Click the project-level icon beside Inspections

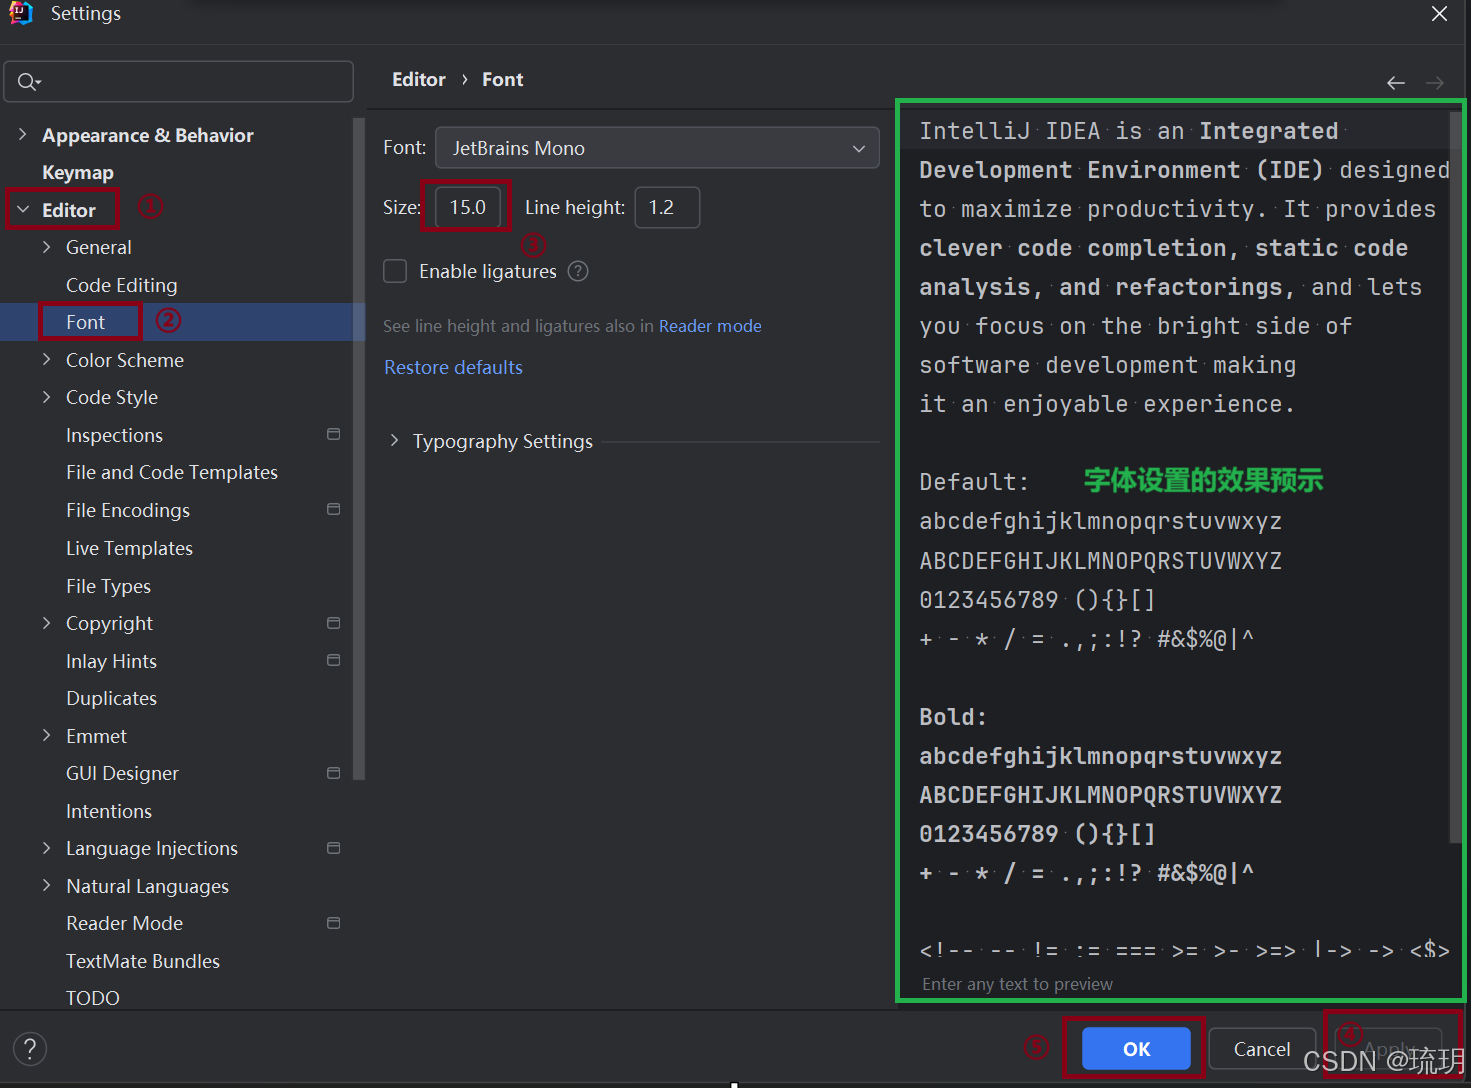click(x=333, y=434)
